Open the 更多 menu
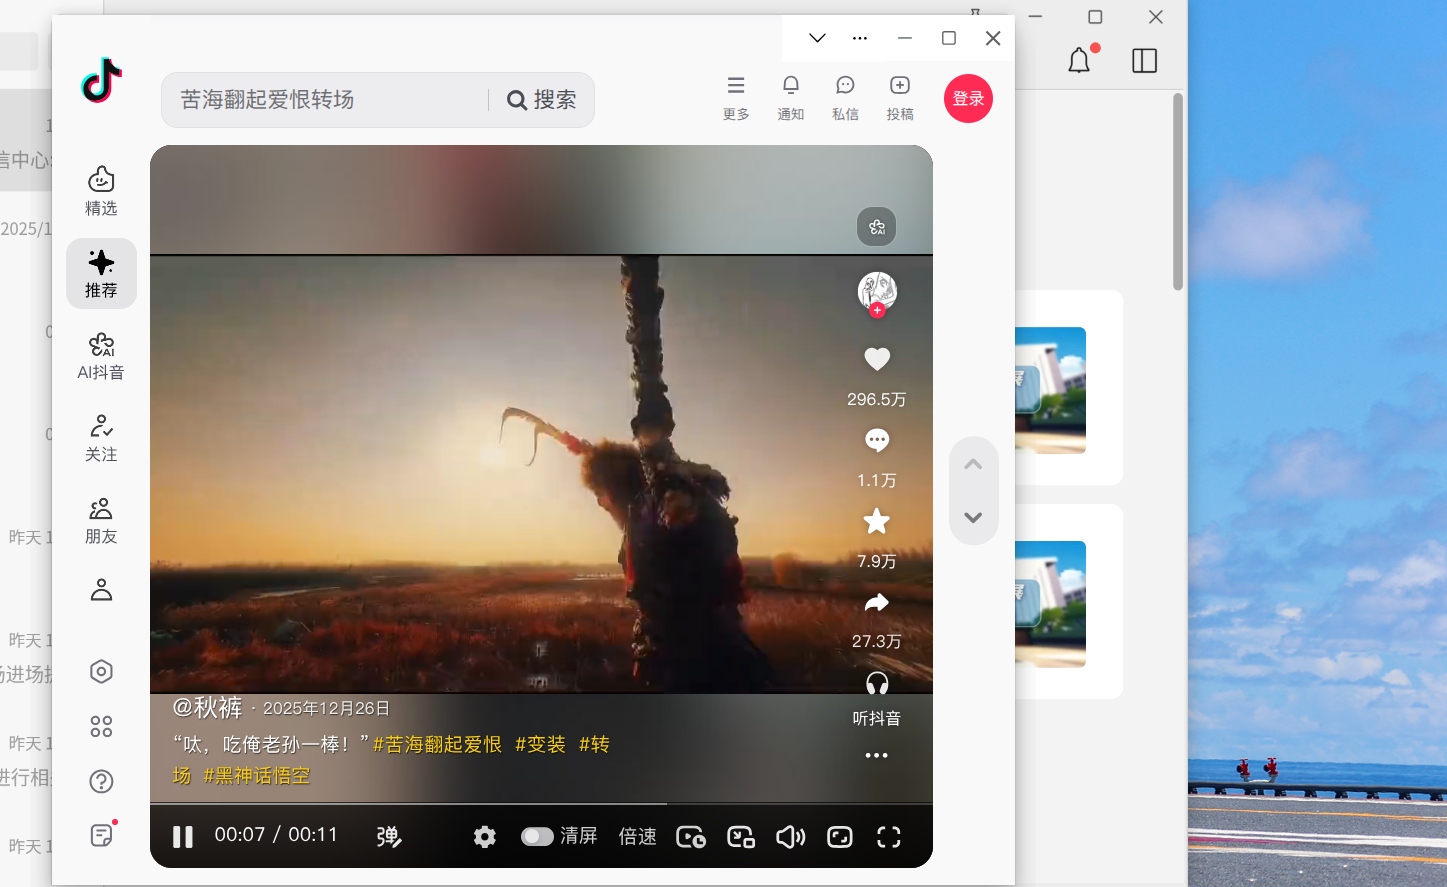This screenshot has width=1447, height=887. [736, 98]
